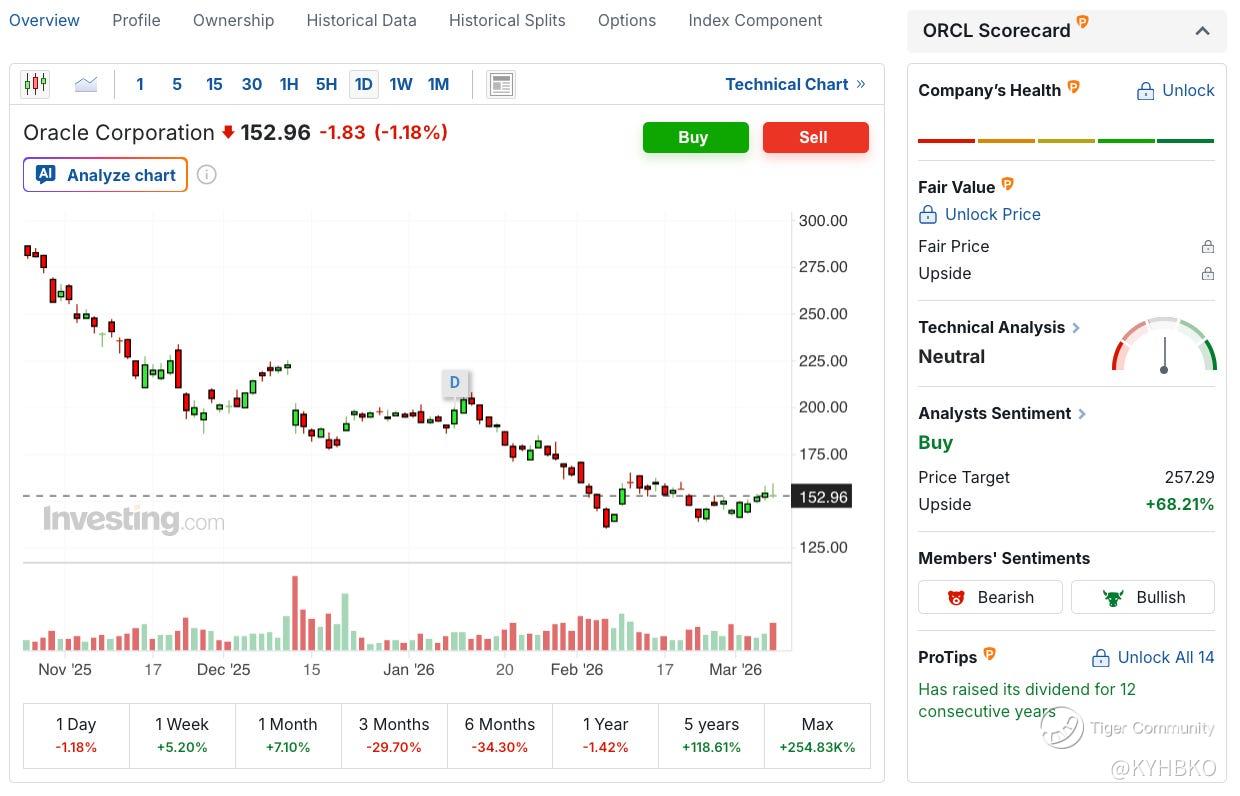Set chart interval to 15 minutes
The image size is (1240, 796).
pos(214,84)
